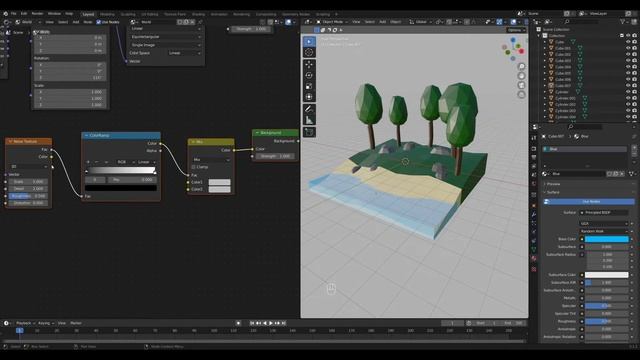640x360 pixels.
Task: Open the Tool properties tab icon
Action: coord(534,138)
